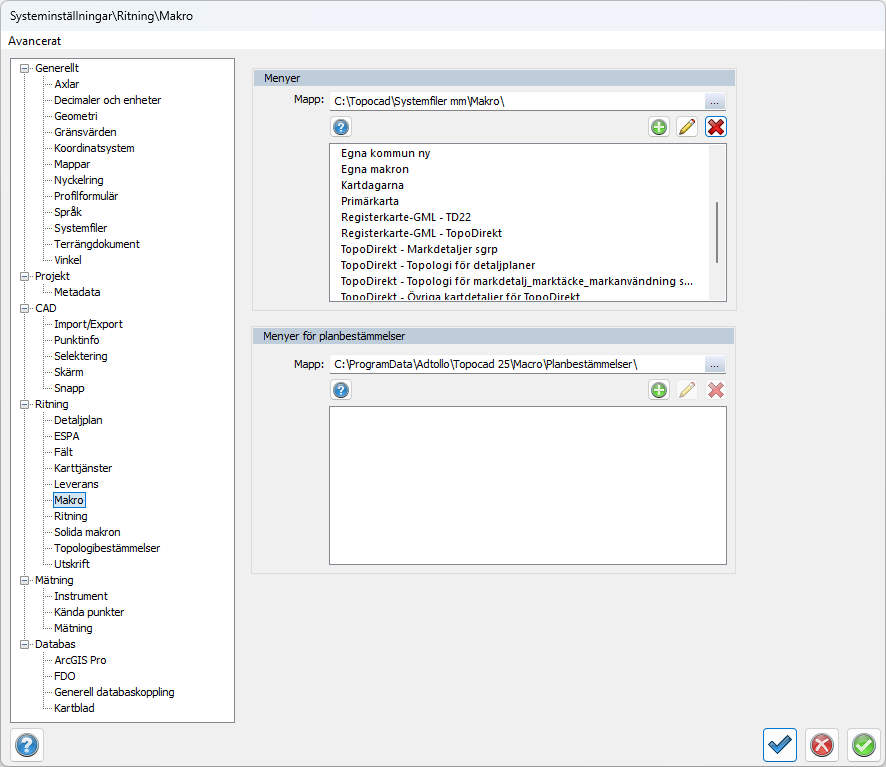Click the blue checkmark apply button
The height and width of the screenshot is (767, 886).
pyautogui.click(x=779, y=745)
